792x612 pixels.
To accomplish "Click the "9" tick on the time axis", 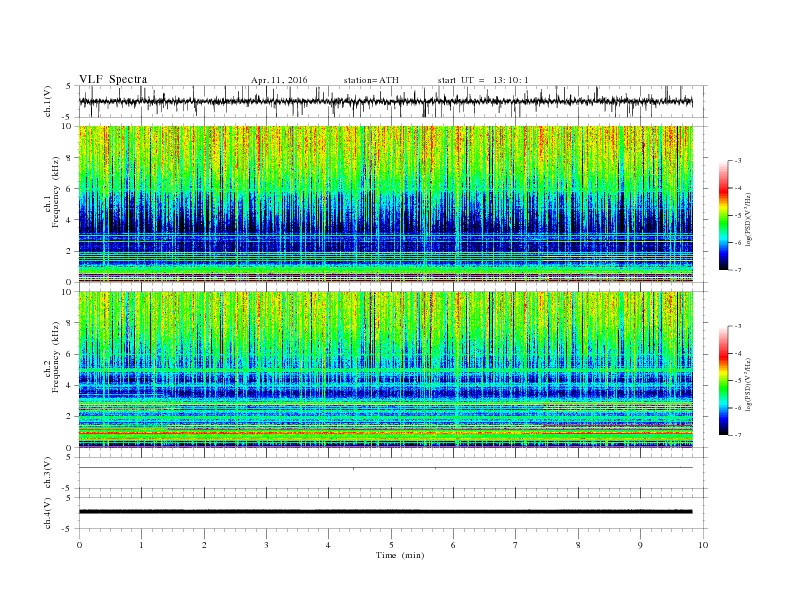I will coord(640,545).
